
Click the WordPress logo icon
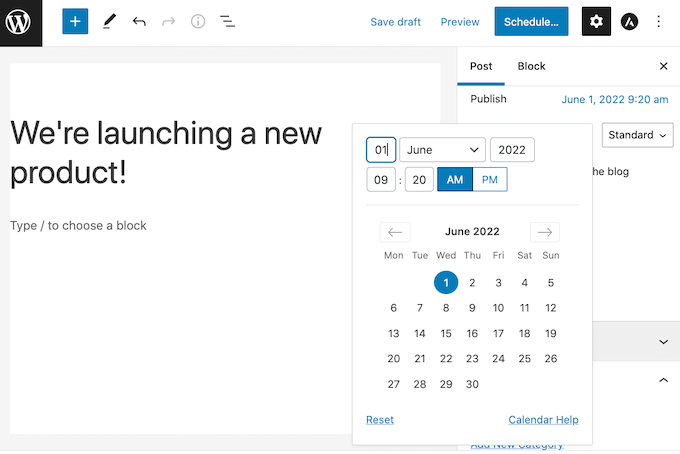[21, 22]
